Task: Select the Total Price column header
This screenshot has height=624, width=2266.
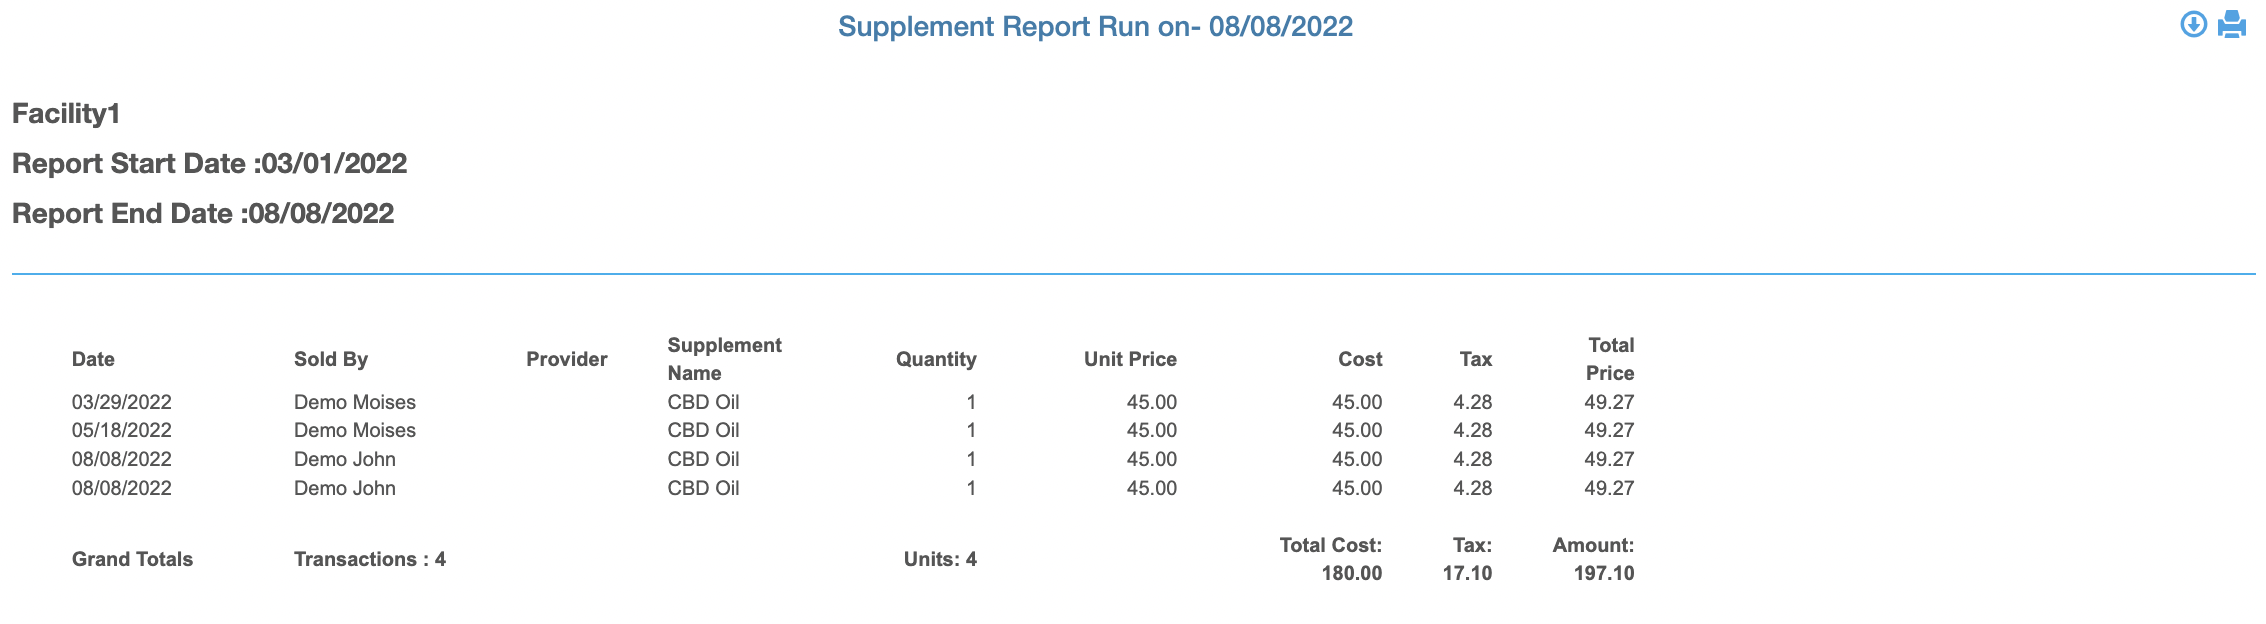Action: pyautogui.click(x=1610, y=359)
